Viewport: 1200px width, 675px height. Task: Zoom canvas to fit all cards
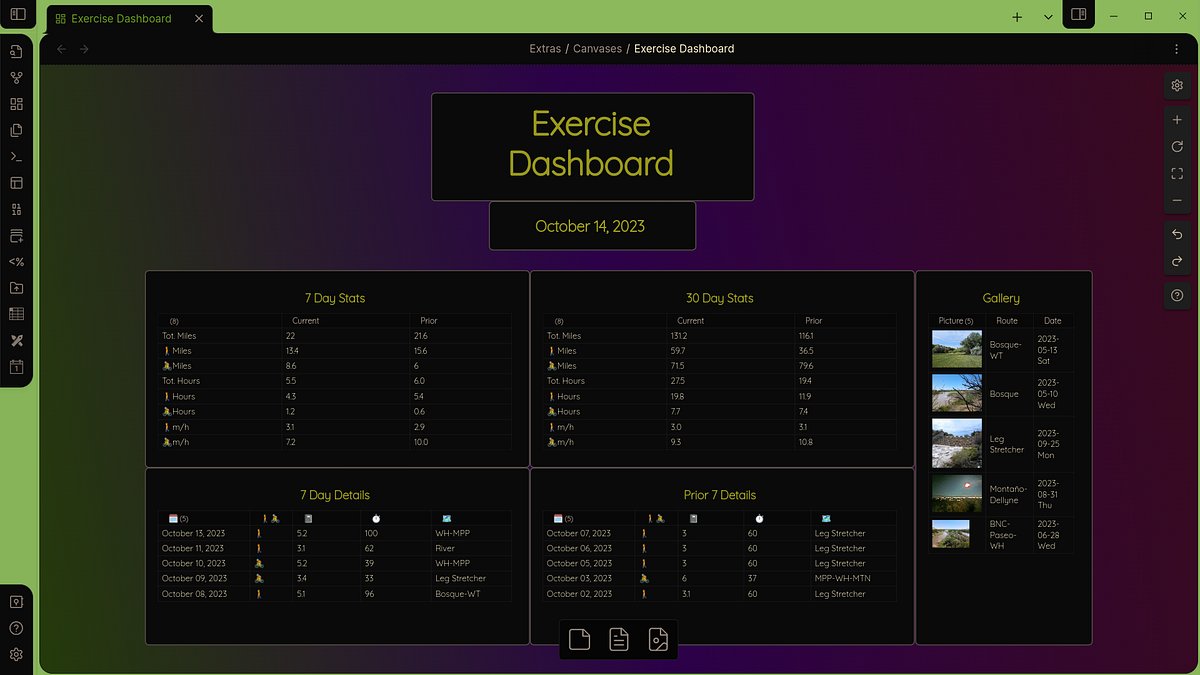1176,173
